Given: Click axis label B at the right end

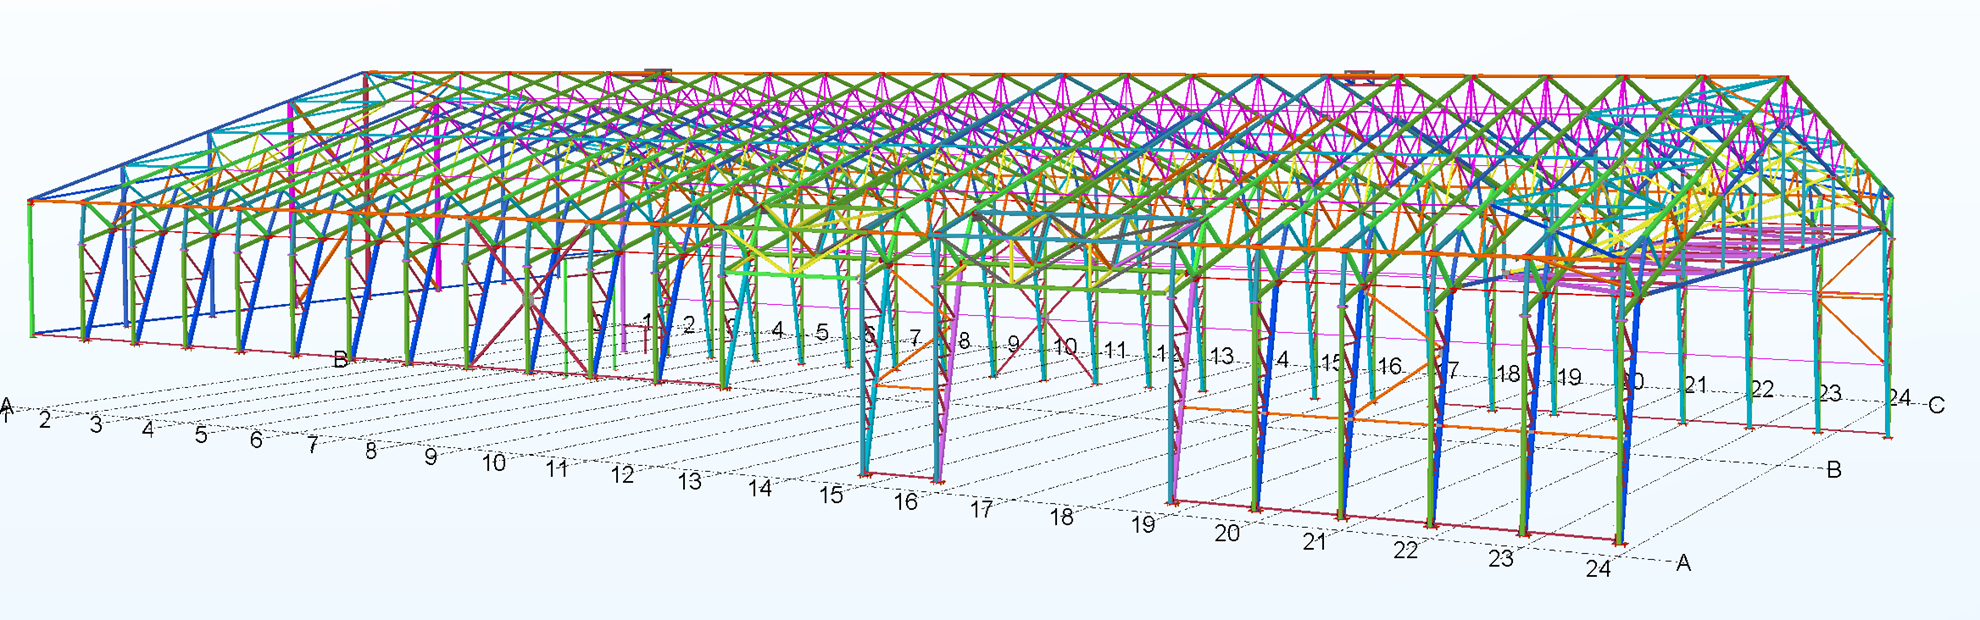Looking at the screenshot, I should 1833,469.
